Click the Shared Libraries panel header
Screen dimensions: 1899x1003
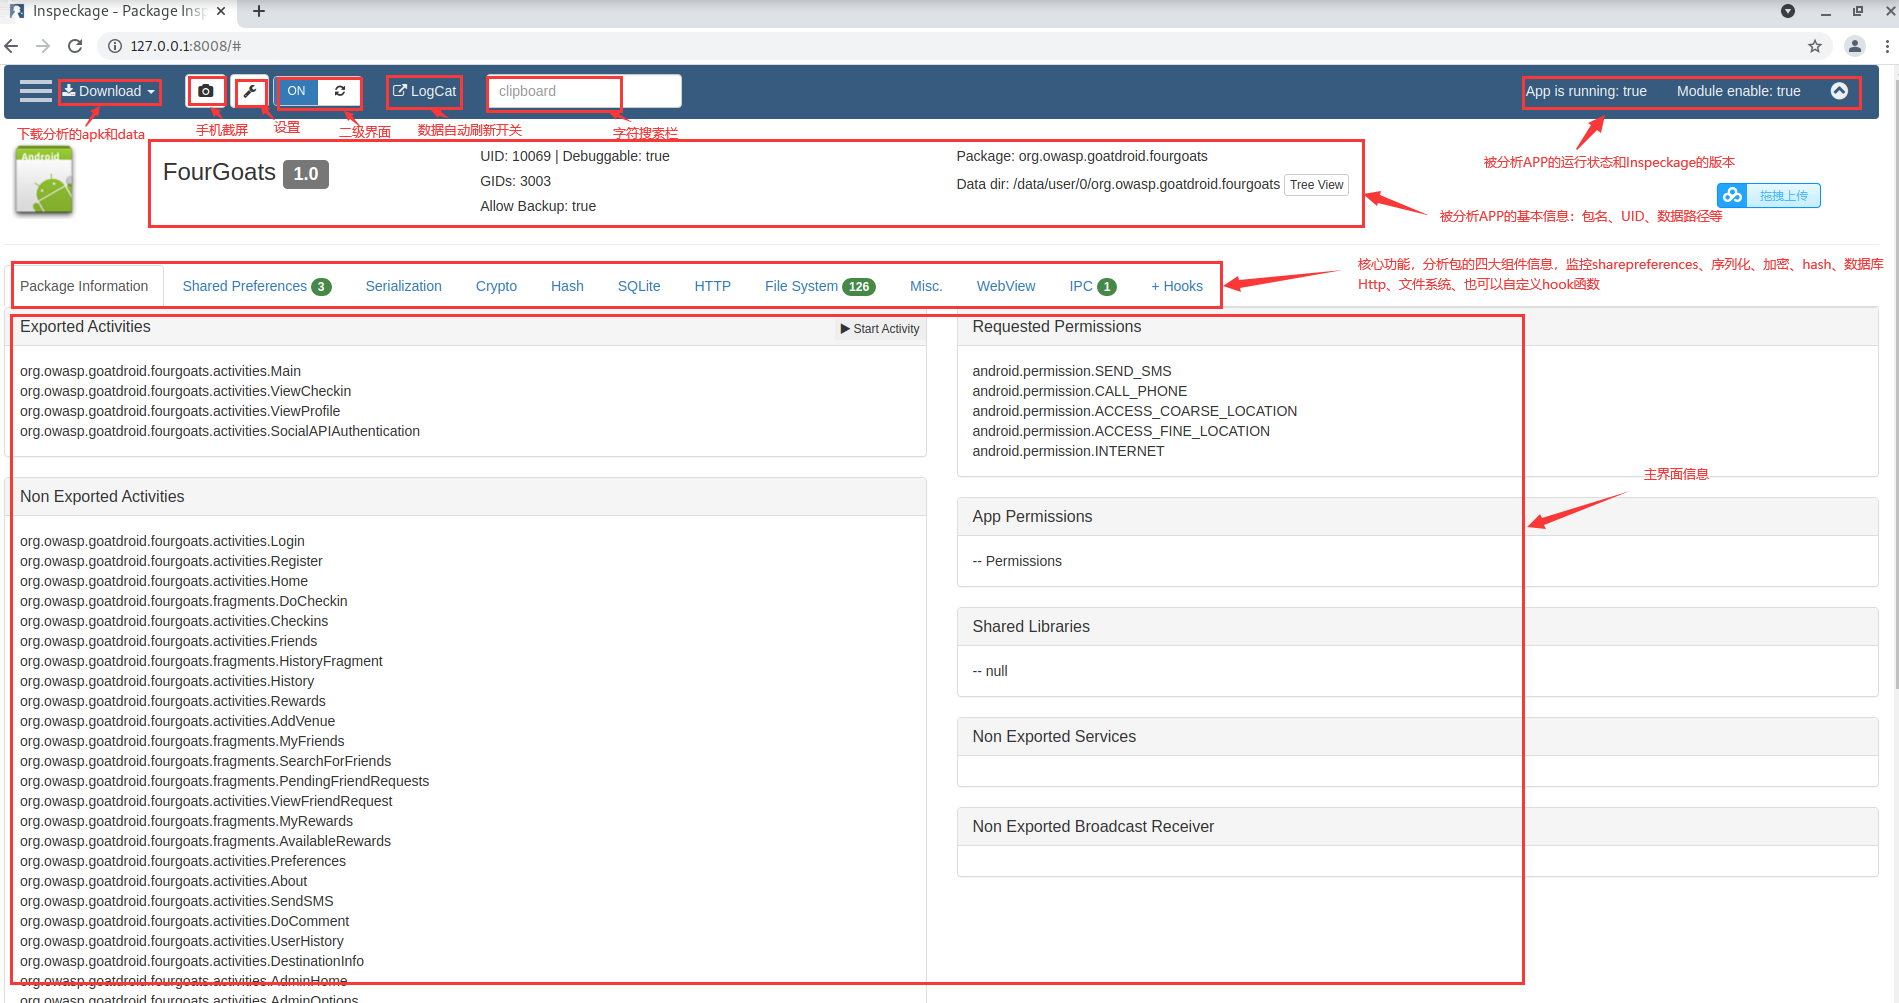(x=1417, y=627)
